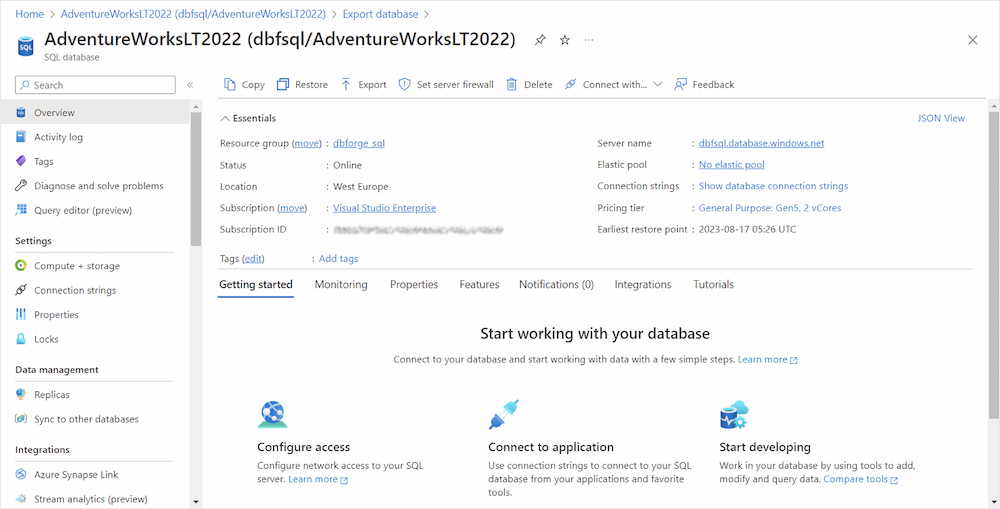
Task: Open the JSON View link
Action: click(x=941, y=118)
